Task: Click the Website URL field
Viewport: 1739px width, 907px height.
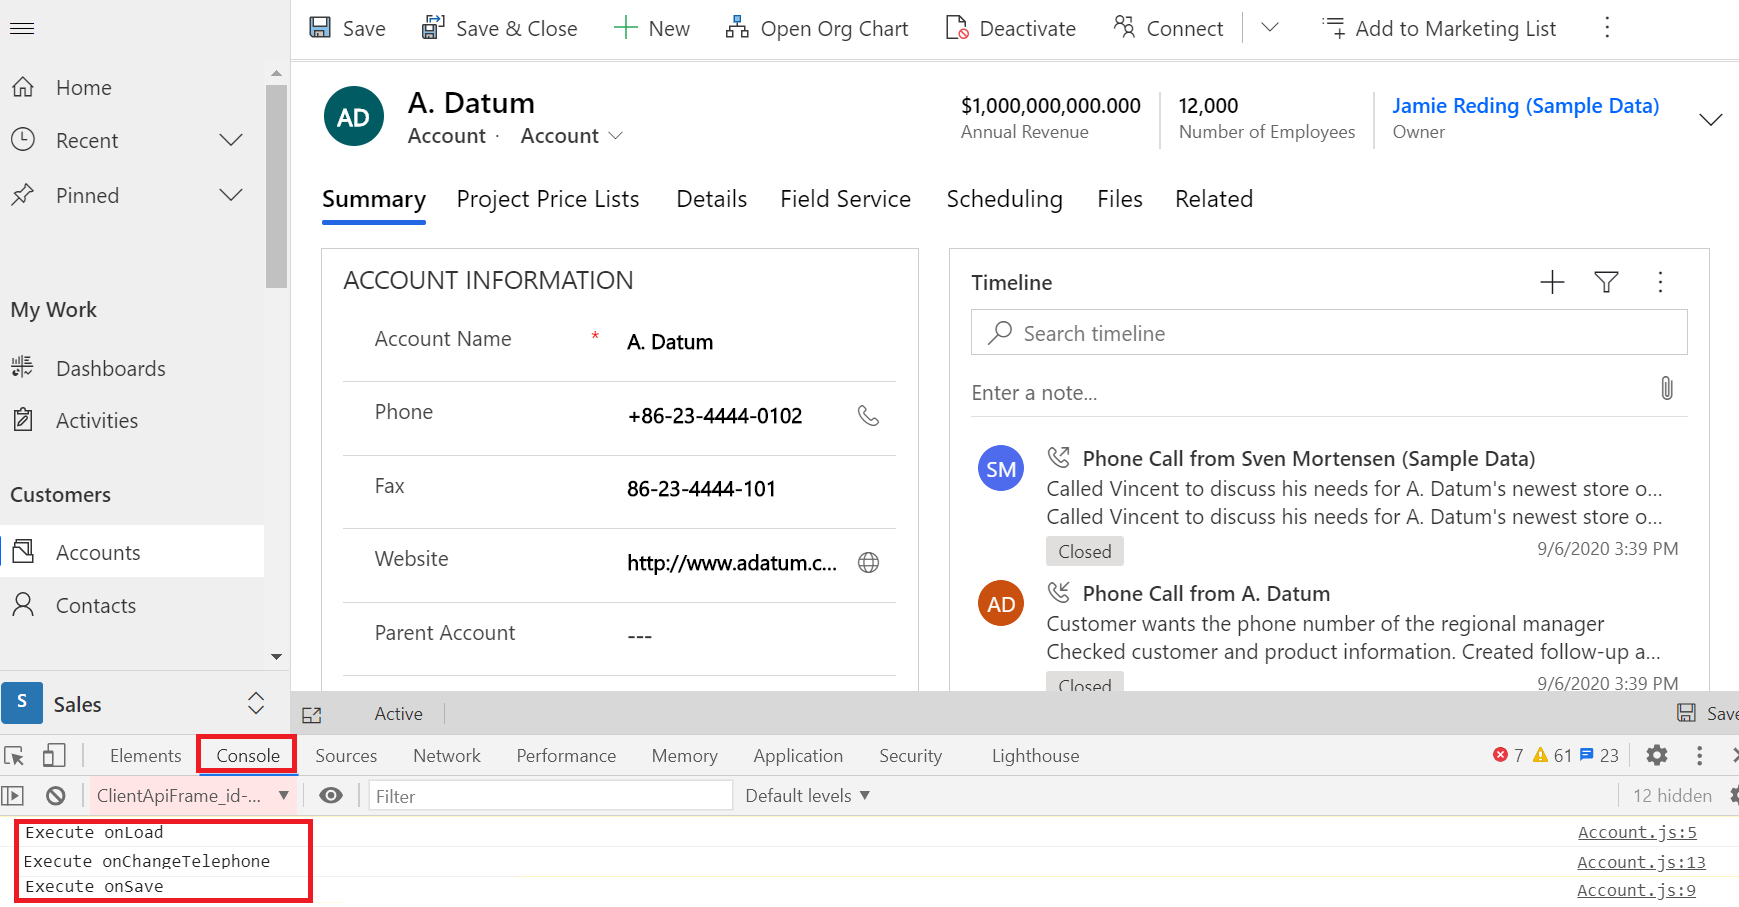Action: pyautogui.click(x=732, y=563)
